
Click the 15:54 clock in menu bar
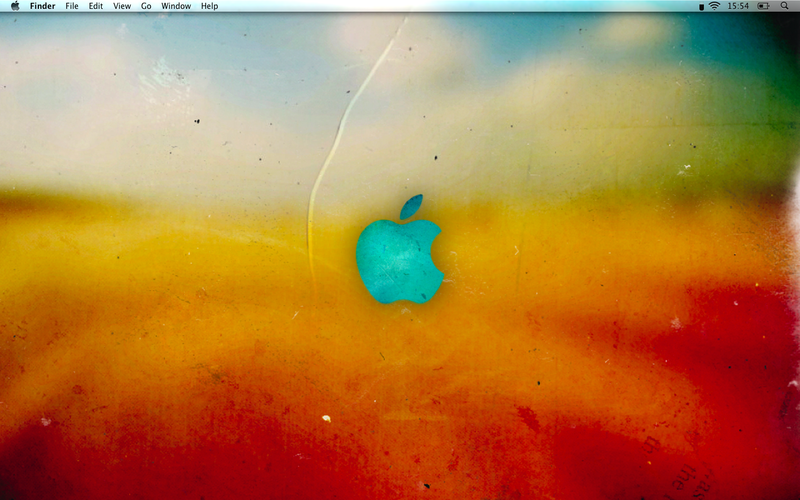click(x=738, y=6)
